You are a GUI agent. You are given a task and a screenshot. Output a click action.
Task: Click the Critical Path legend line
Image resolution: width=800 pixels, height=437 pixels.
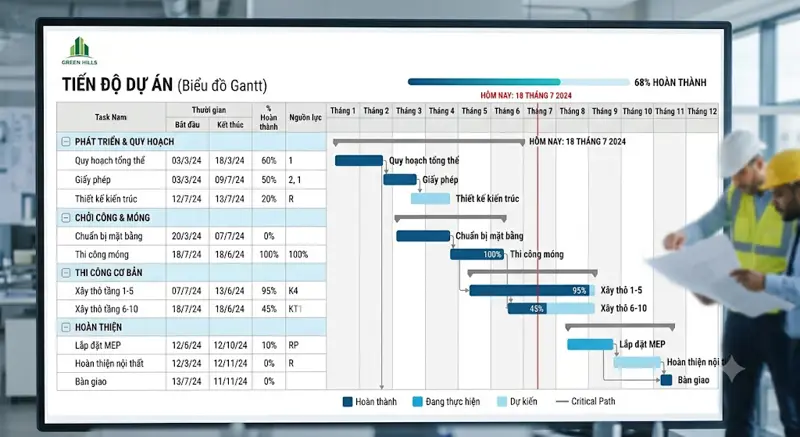click(x=562, y=402)
